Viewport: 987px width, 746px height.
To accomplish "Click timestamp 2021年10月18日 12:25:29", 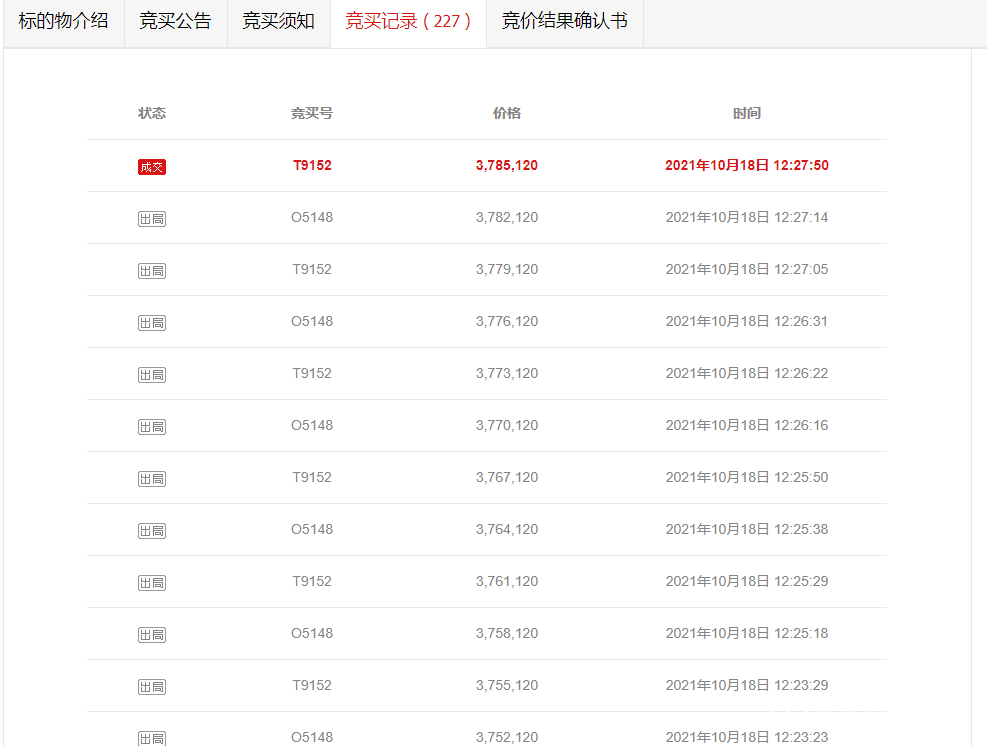I will tap(747, 581).
